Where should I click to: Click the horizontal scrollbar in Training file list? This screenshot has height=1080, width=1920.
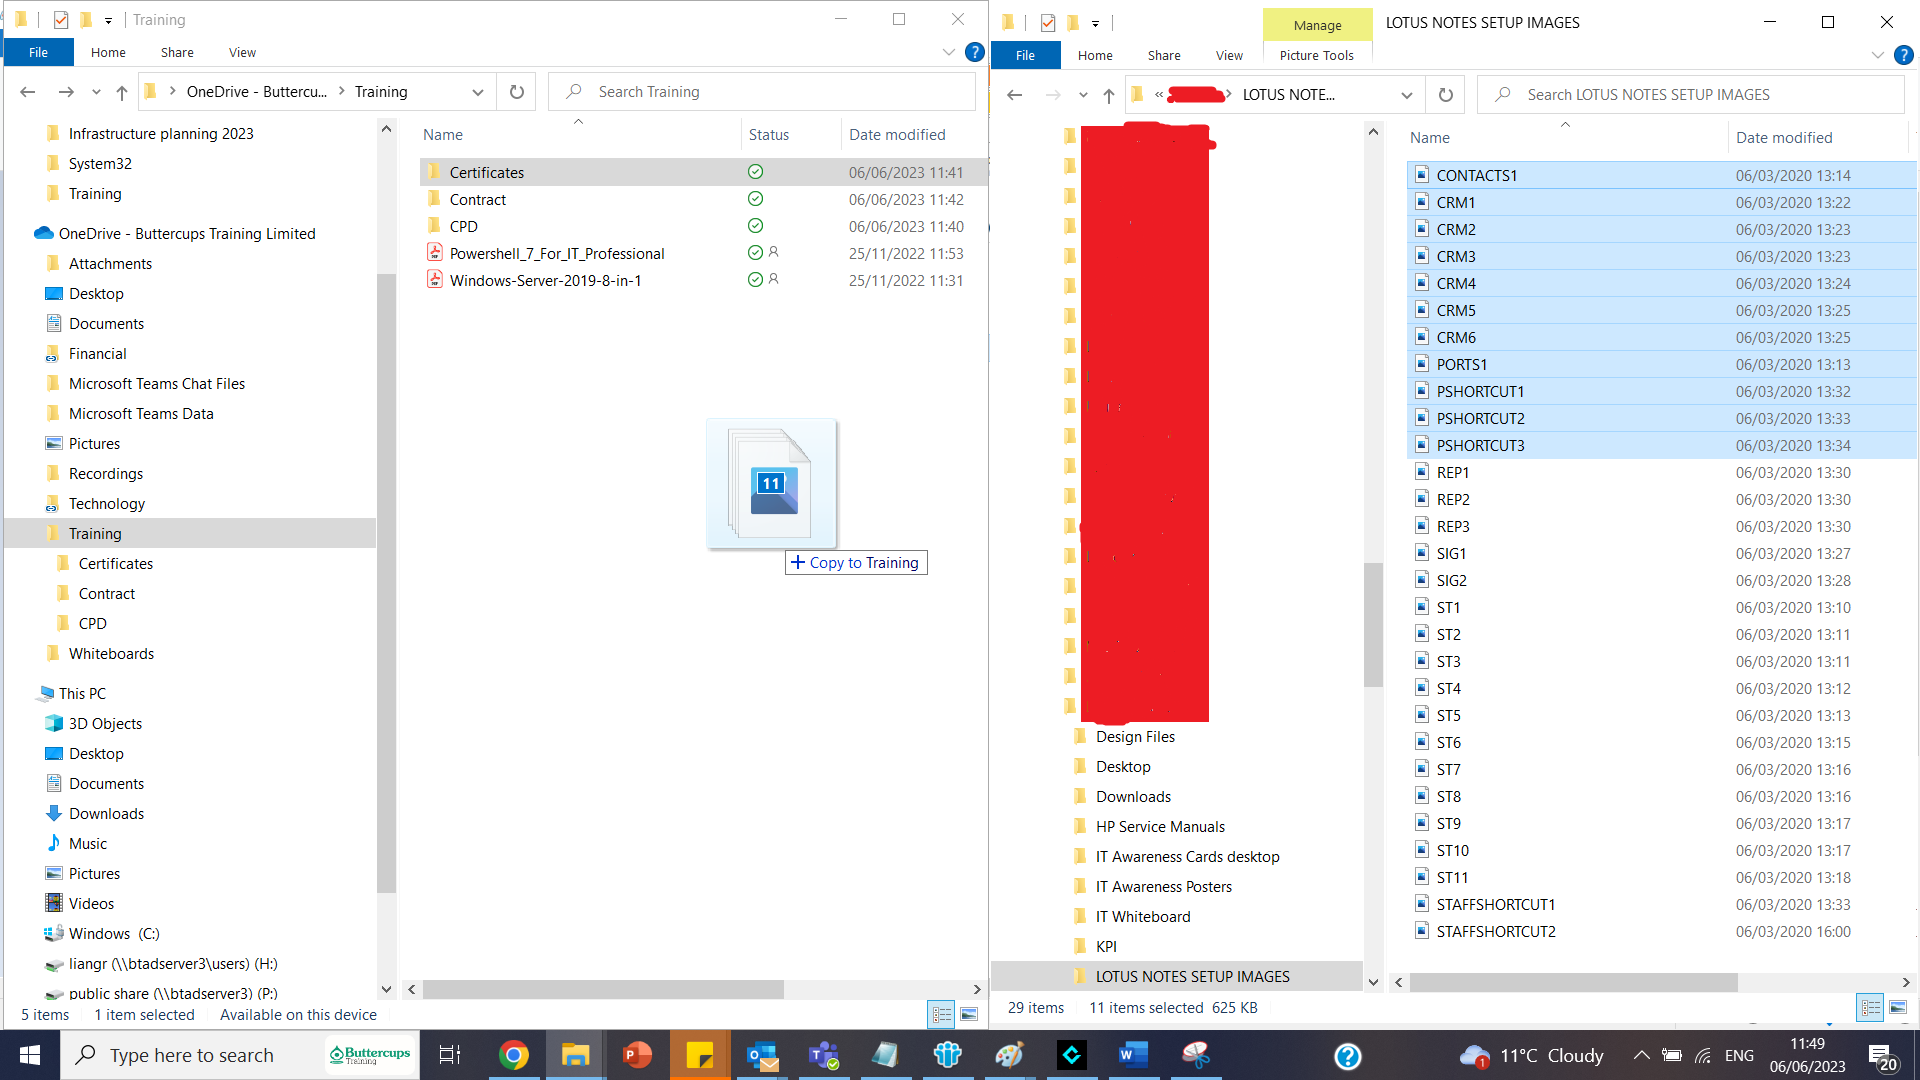click(602, 989)
